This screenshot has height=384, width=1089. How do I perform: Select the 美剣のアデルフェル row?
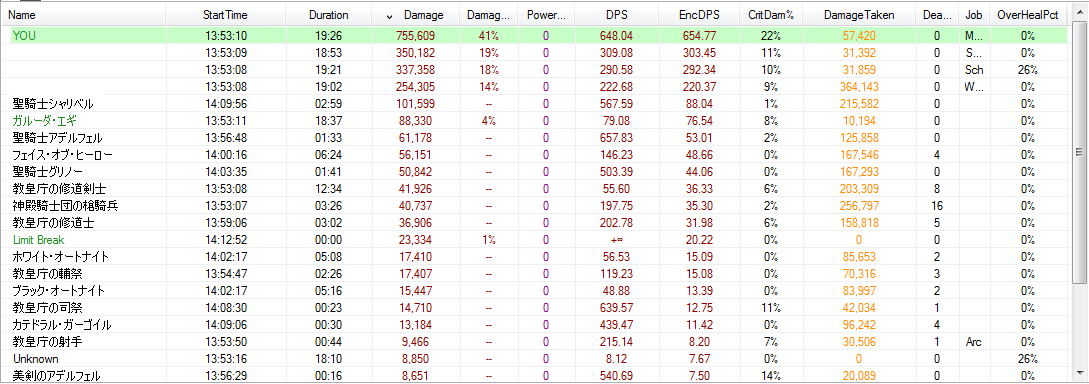(x=535, y=375)
